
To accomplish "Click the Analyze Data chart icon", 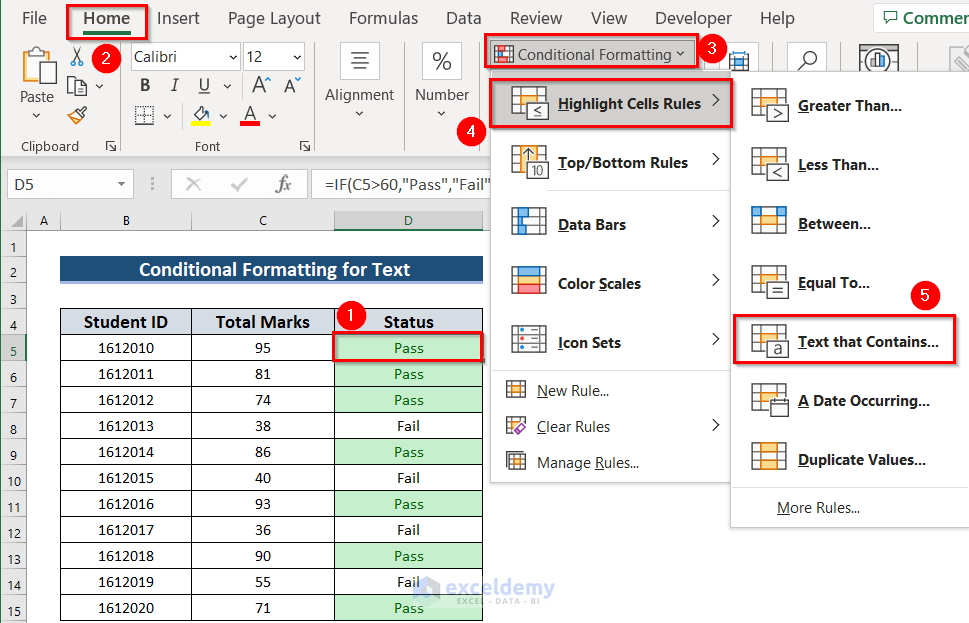I will coord(878,59).
